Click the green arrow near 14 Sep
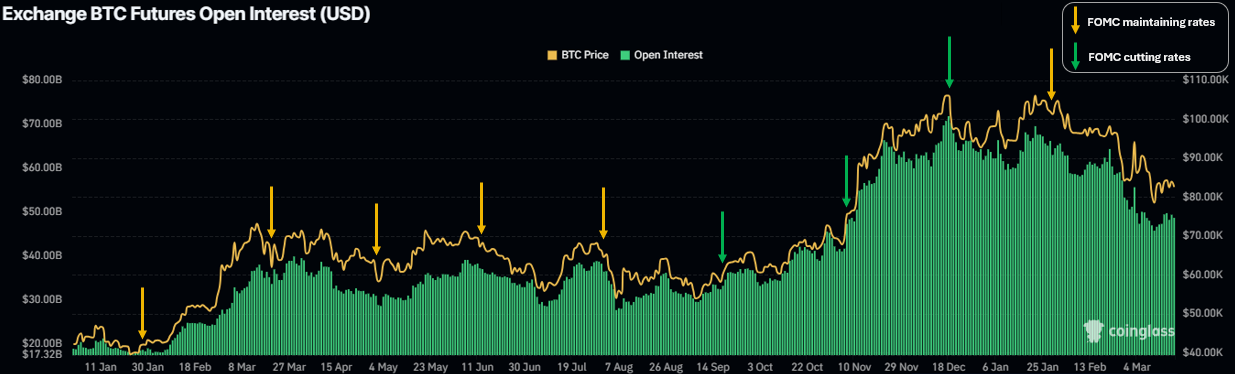This screenshot has height=374, width=1235. click(722, 237)
